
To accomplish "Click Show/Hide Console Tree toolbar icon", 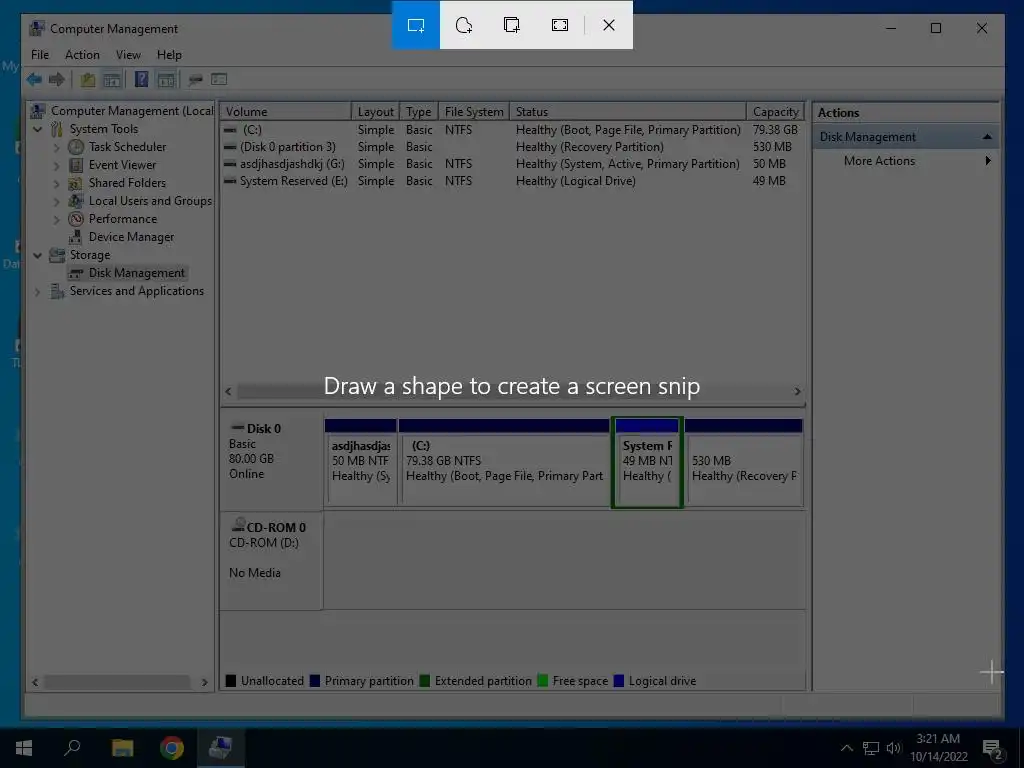I will click(112, 80).
